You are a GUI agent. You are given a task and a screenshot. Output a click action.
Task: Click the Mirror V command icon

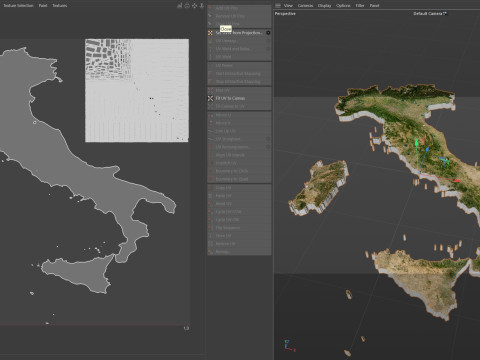pos(210,123)
